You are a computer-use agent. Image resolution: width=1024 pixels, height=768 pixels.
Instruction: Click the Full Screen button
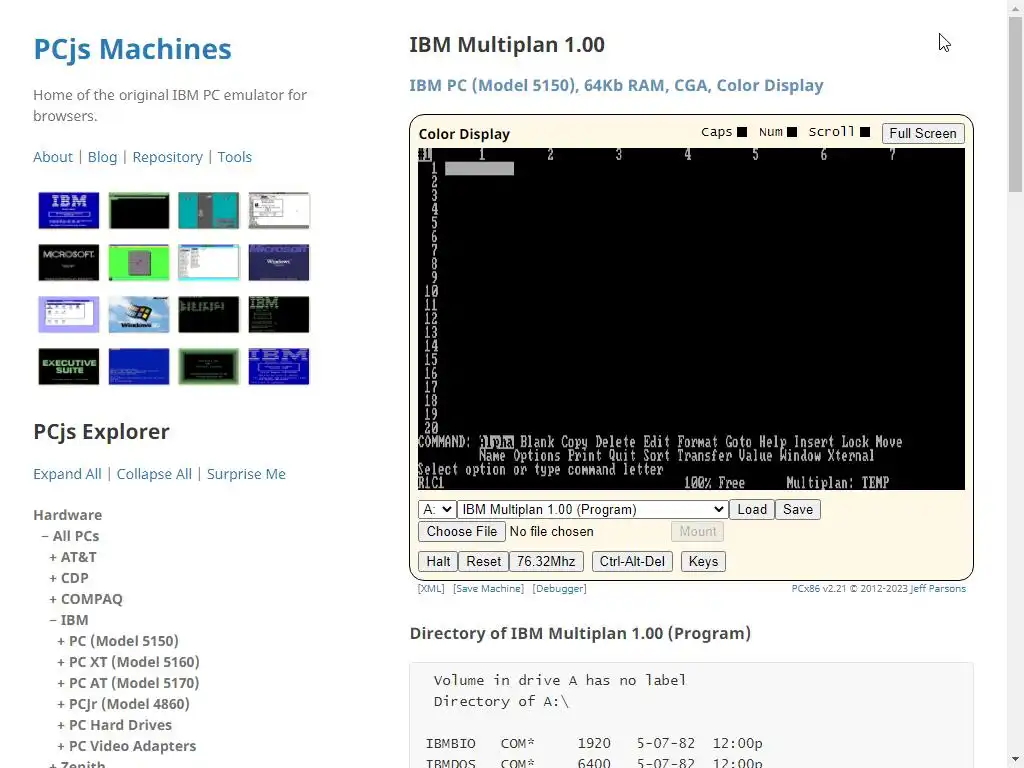click(923, 133)
